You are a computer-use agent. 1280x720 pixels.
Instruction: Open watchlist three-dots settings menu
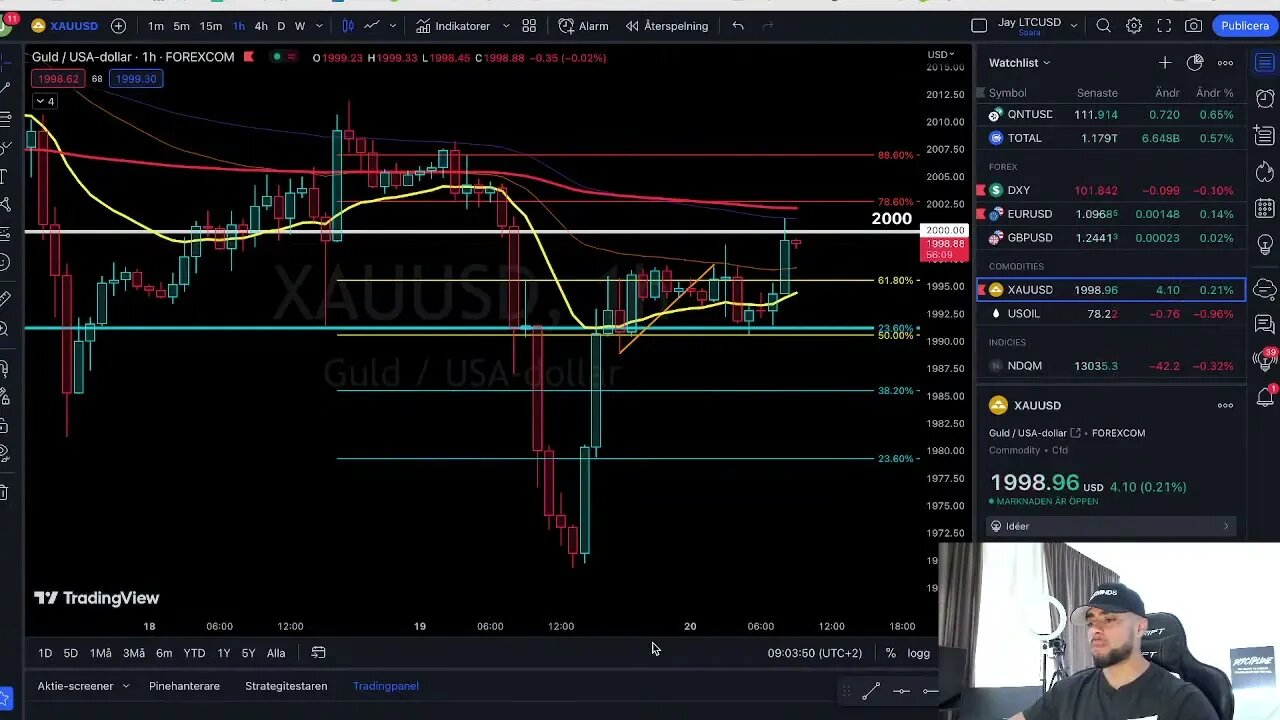click(1225, 62)
